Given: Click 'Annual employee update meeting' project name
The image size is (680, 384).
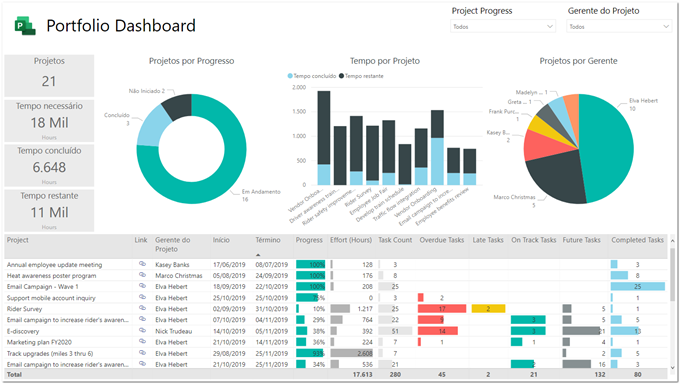Looking at the screenshot, I should pyautogui.click(x=54, y=265).
